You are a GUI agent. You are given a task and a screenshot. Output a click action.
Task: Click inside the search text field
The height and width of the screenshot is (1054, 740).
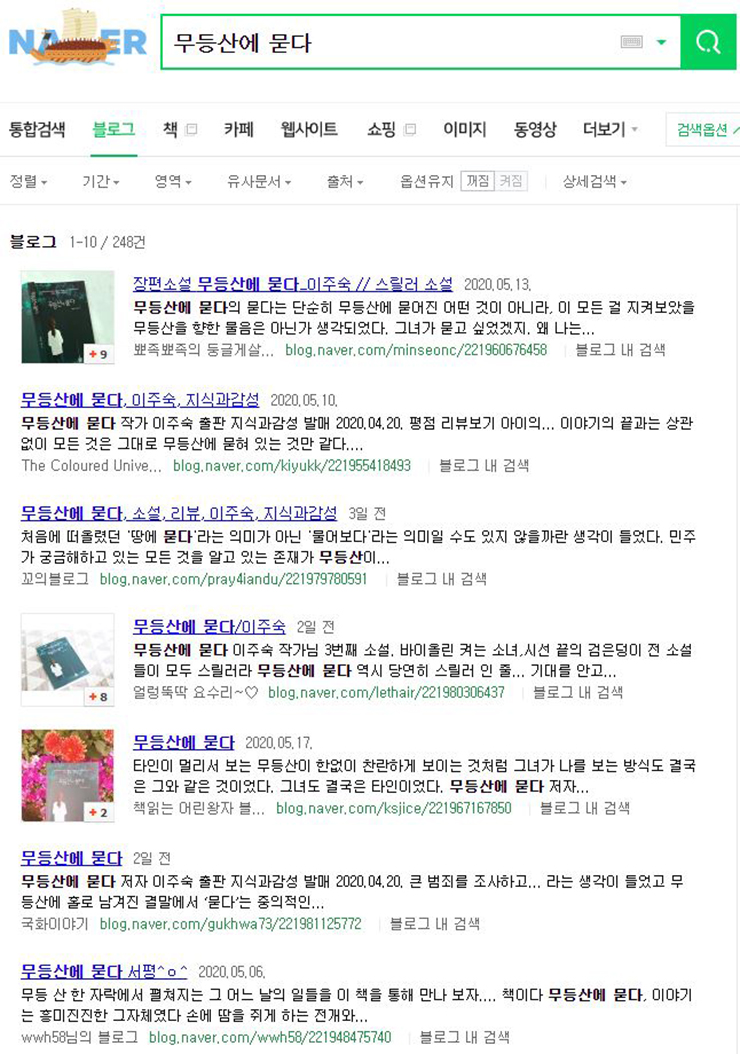tap(390, 42)
